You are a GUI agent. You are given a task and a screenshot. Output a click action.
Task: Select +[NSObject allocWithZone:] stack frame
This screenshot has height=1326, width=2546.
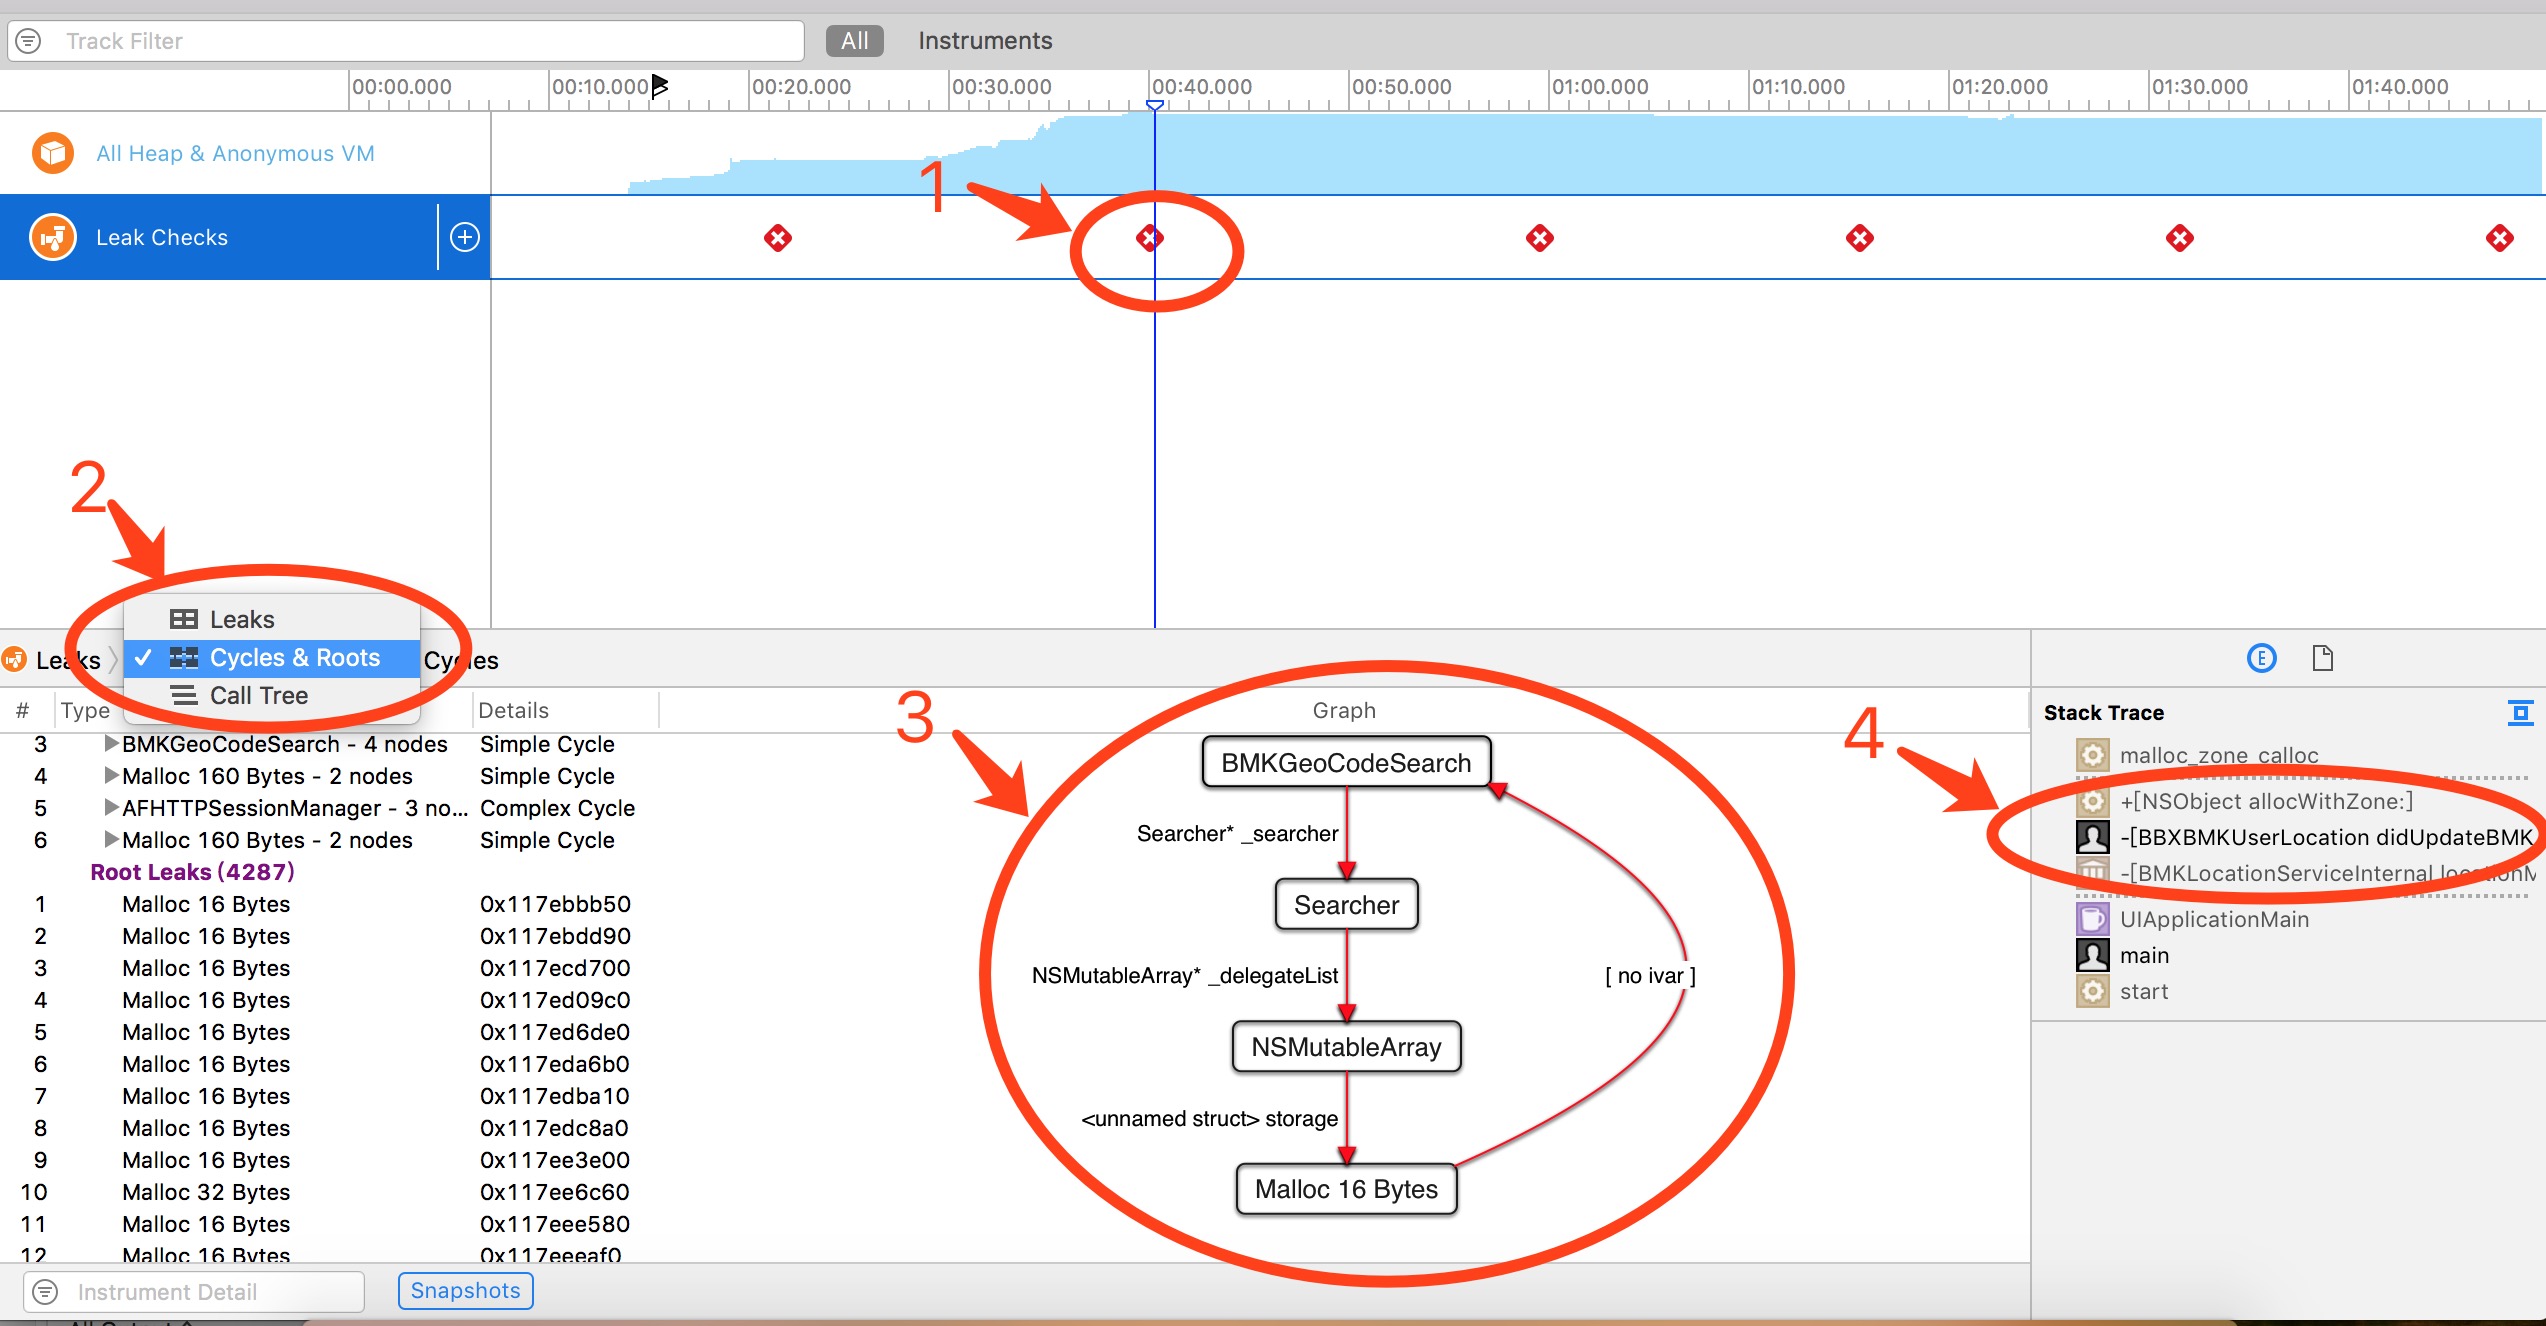point(2266,801)
